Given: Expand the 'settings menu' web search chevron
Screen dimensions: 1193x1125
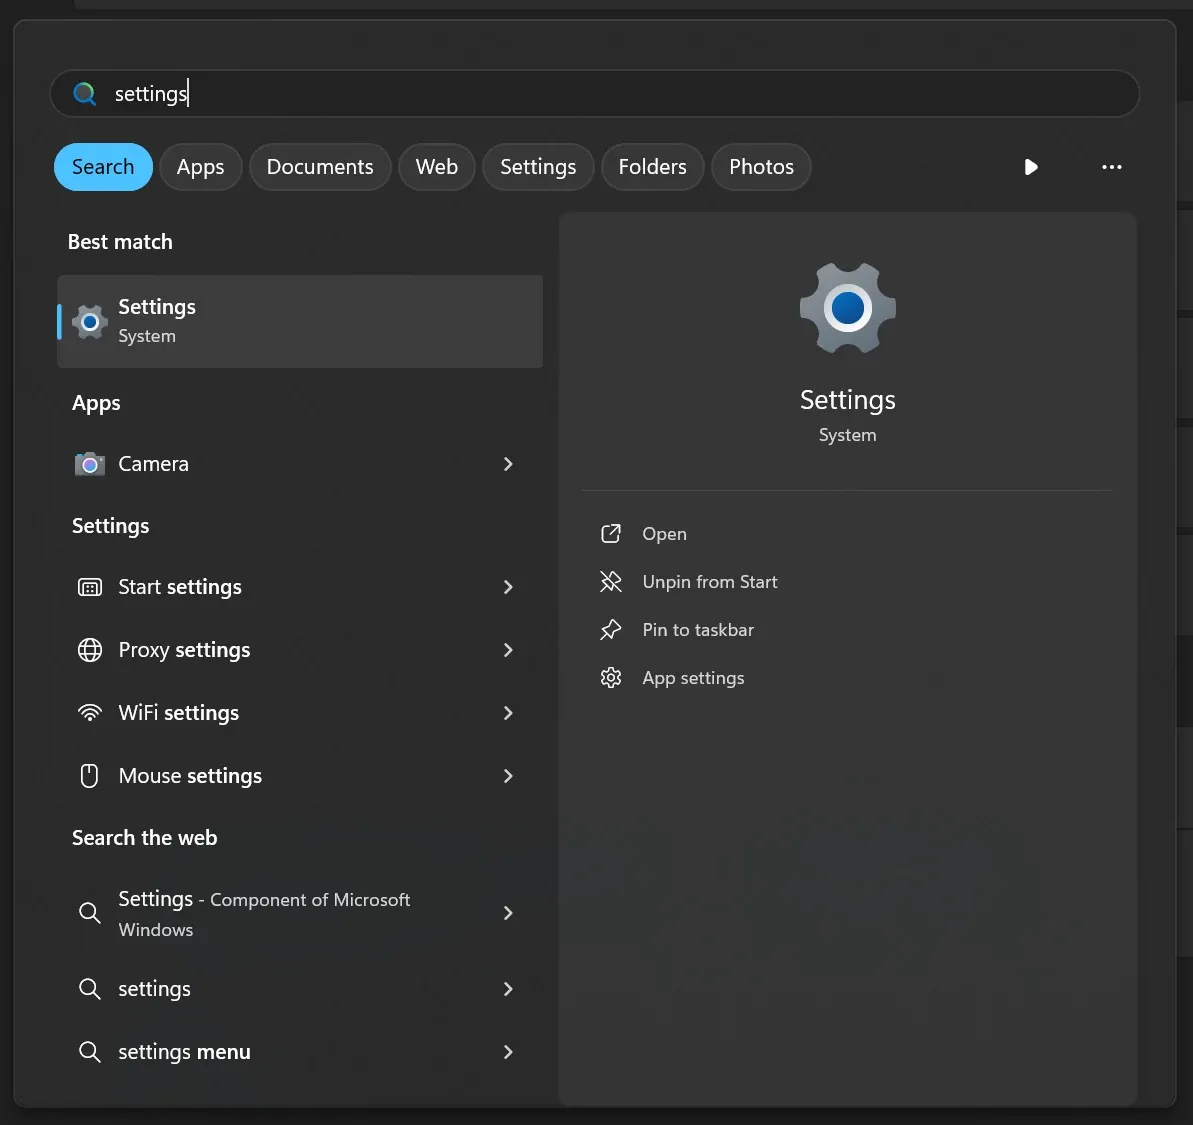Looking at the screenshot, I should 508,1052.
